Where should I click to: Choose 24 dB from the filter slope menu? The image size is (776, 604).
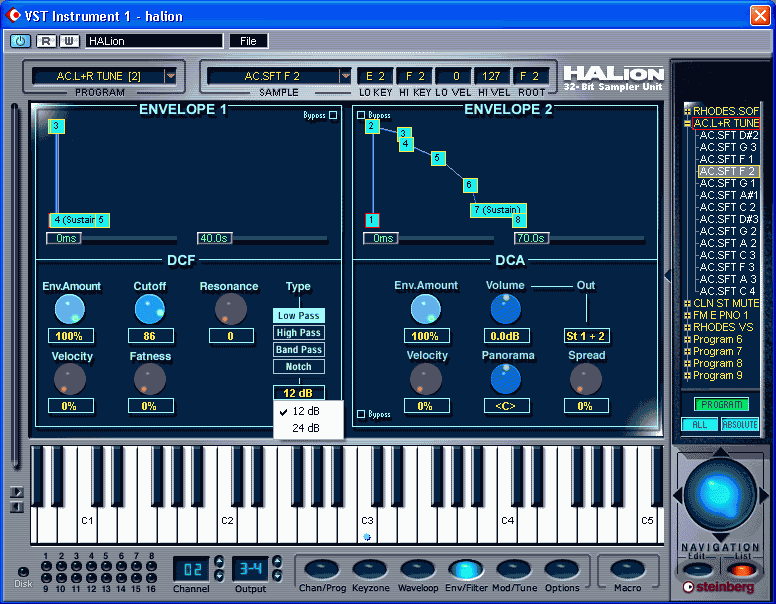tap(308, 428)
